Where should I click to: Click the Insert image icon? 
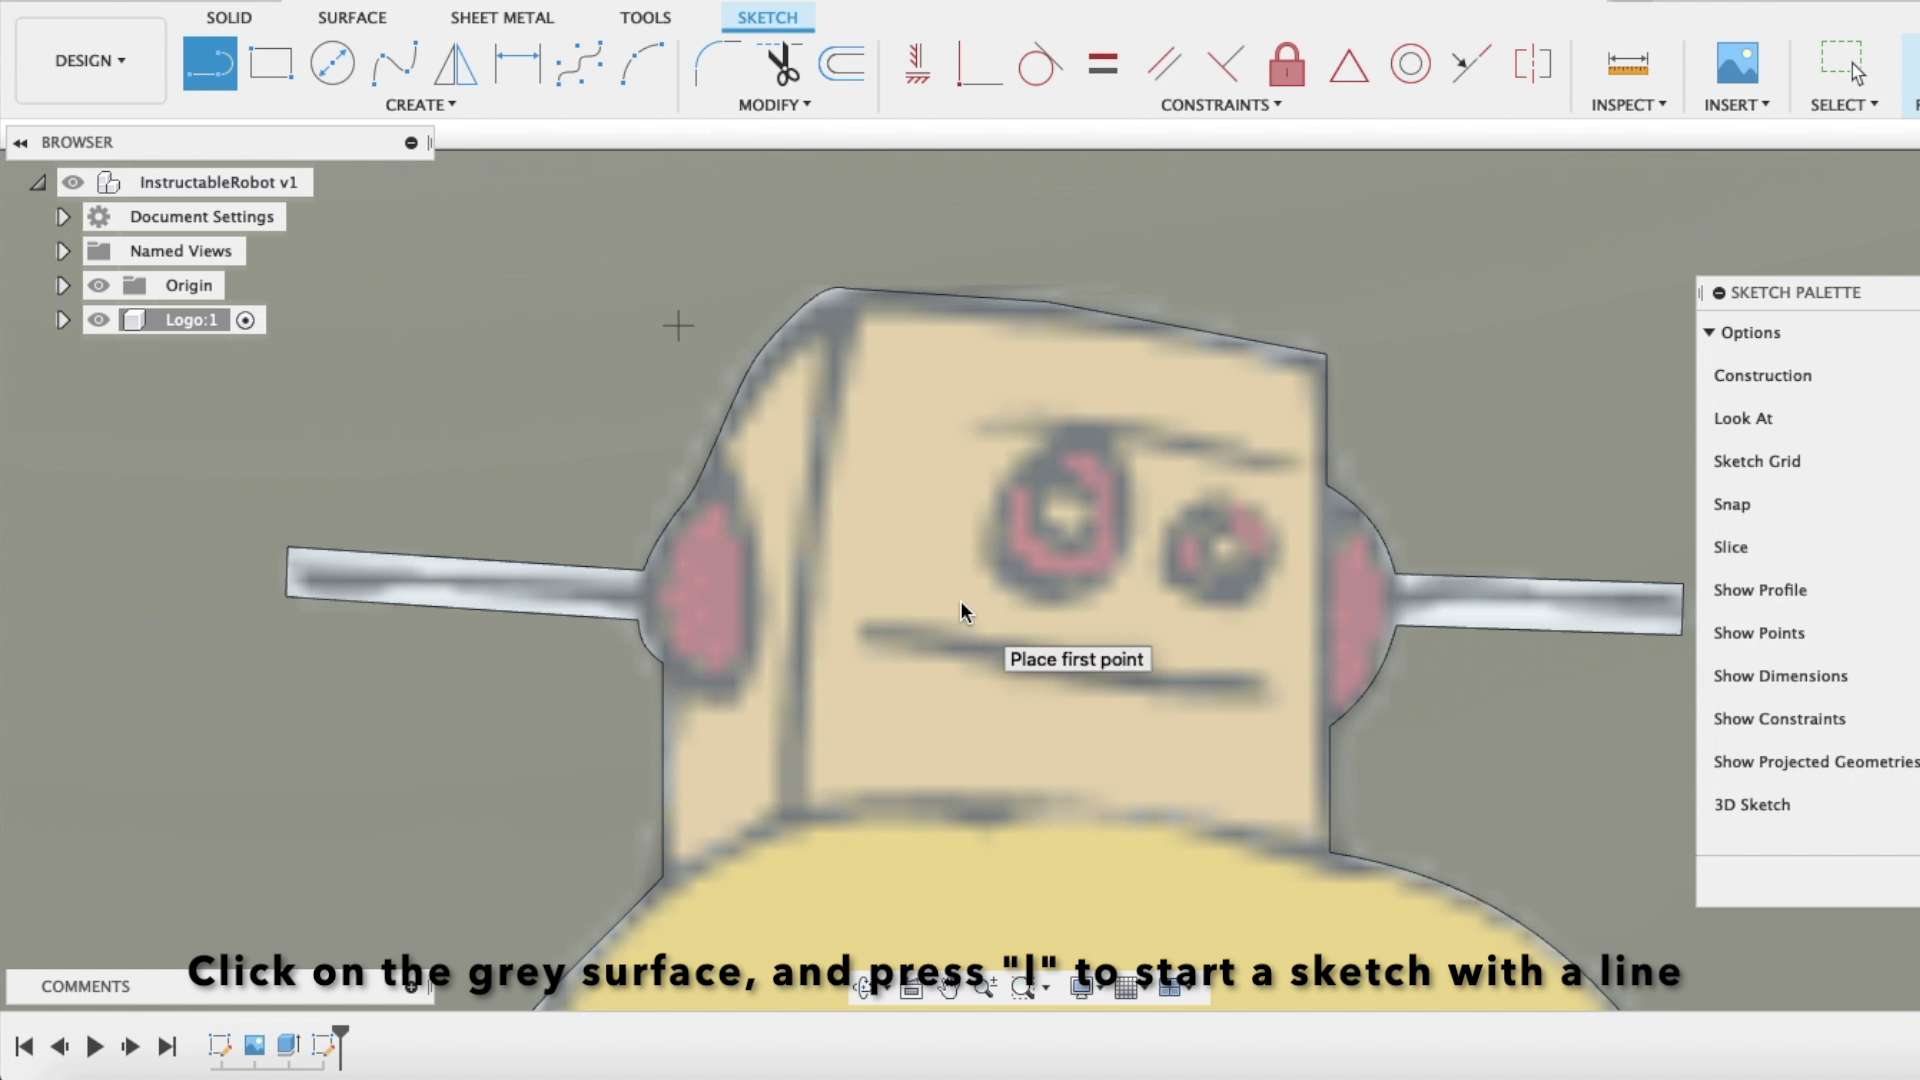[x=1737, y=64]
